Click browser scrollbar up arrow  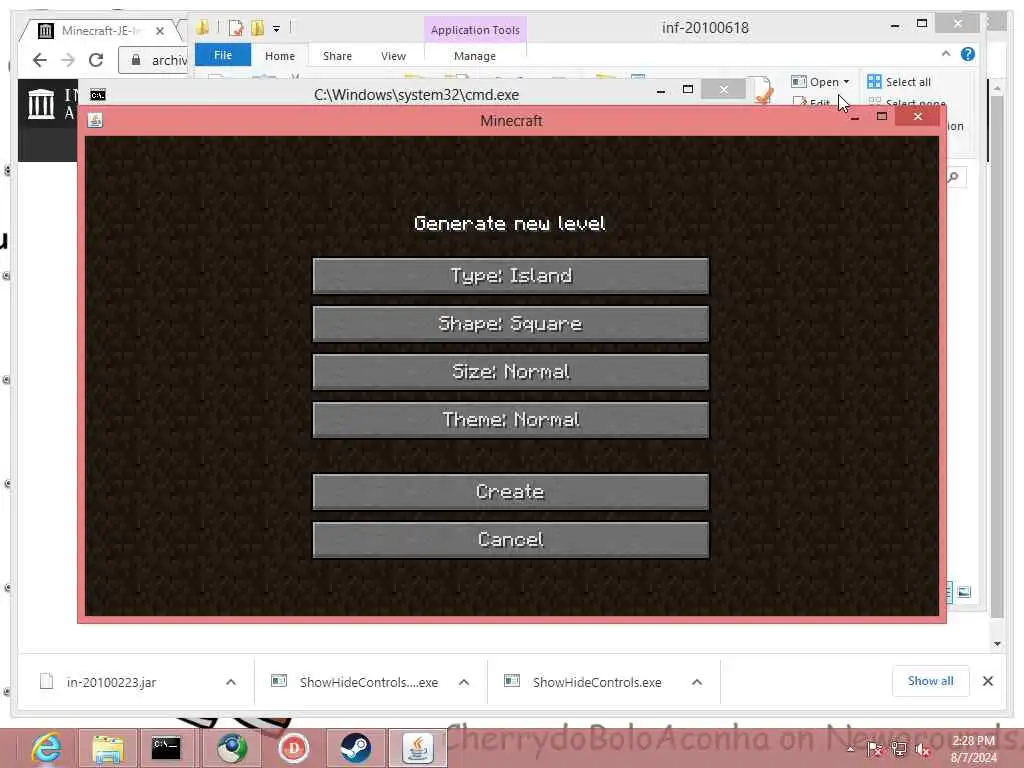pos(997,87)
